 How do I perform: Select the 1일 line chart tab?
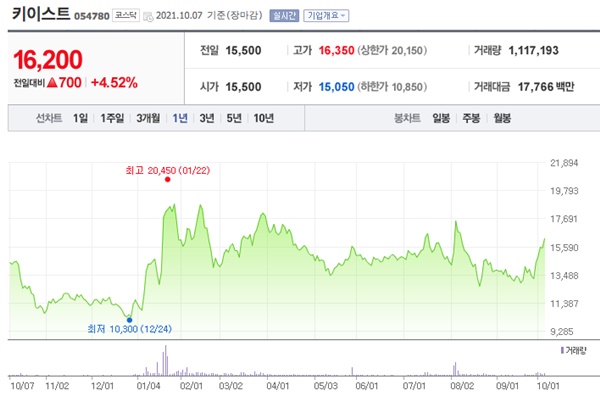(x=80, y=118)
